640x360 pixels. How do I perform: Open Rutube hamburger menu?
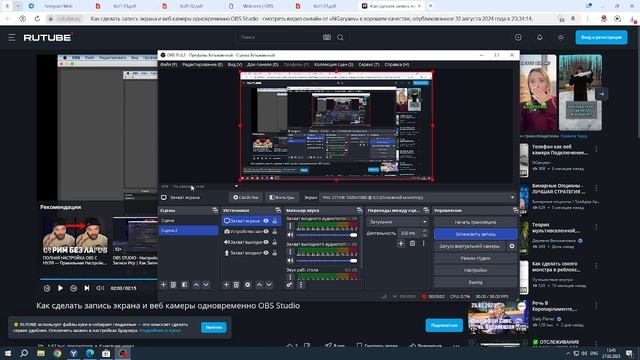point(11,37)
